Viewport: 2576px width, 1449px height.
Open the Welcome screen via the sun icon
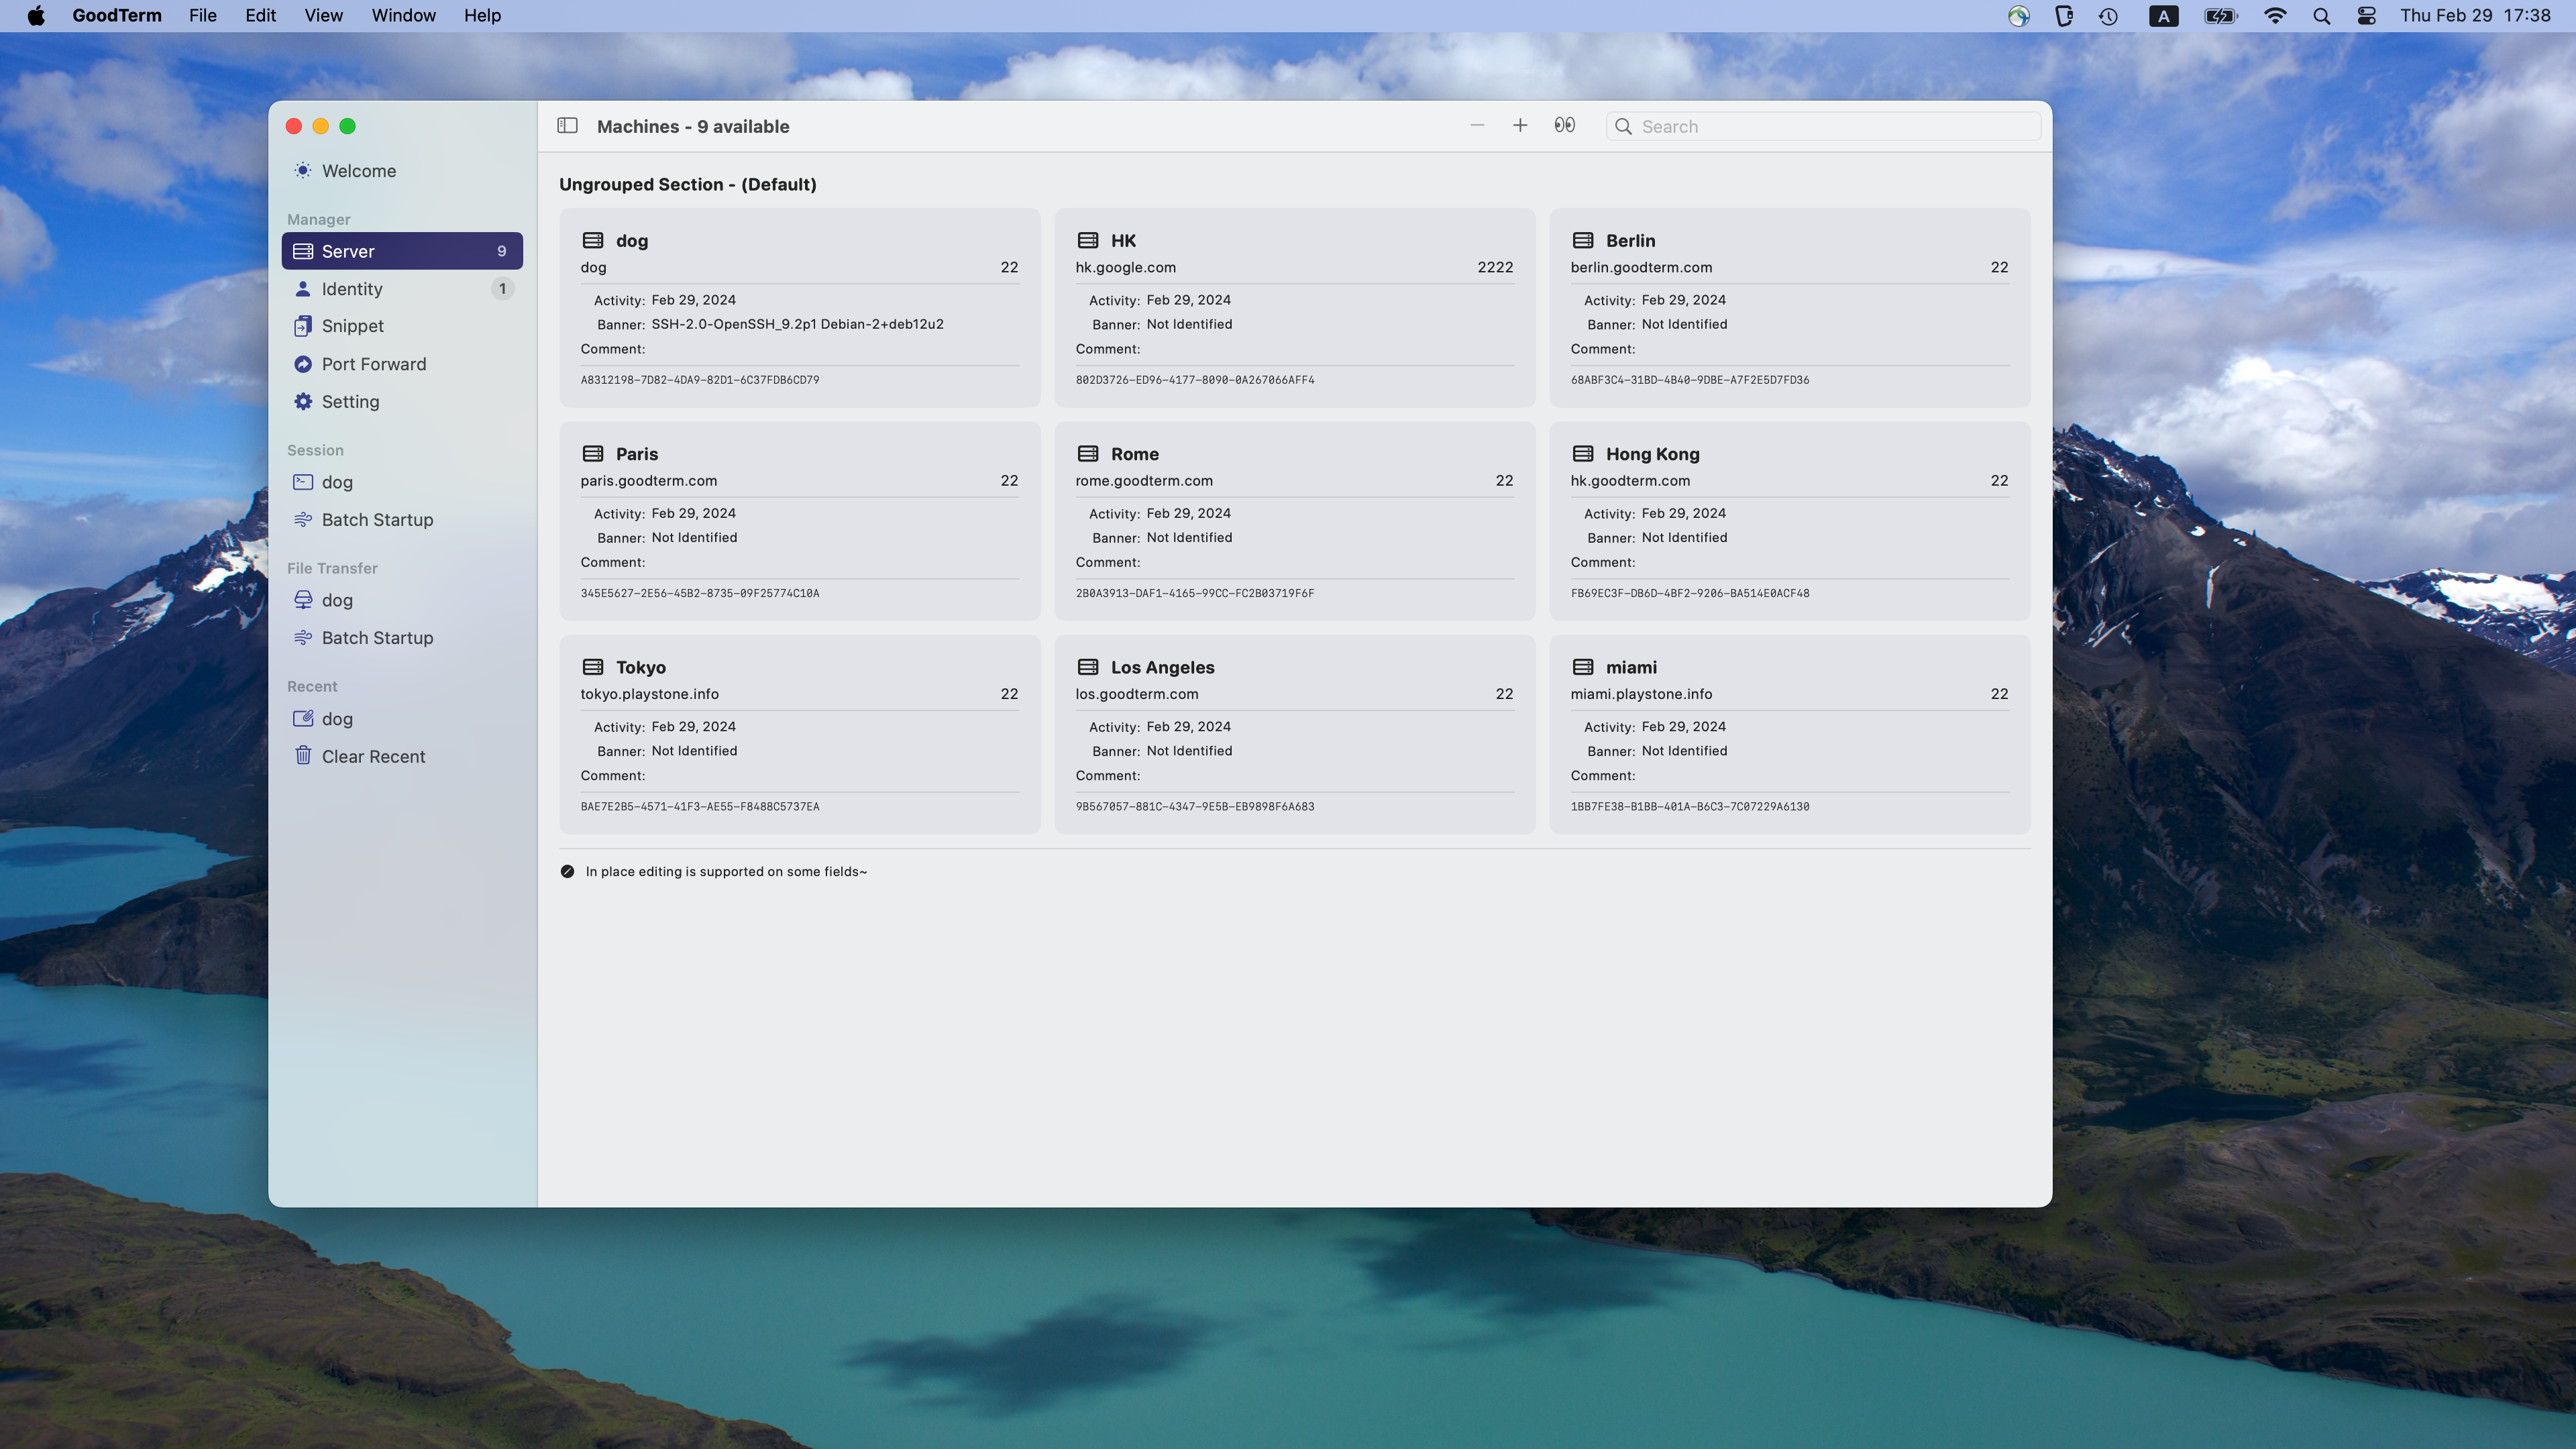coord(303,170)
